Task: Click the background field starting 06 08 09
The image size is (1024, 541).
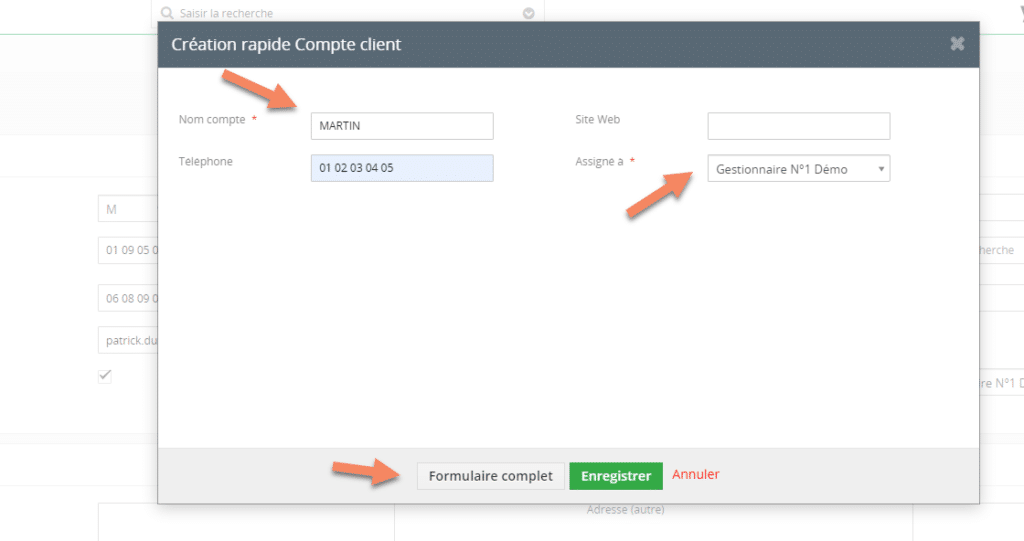Action: 128,298
